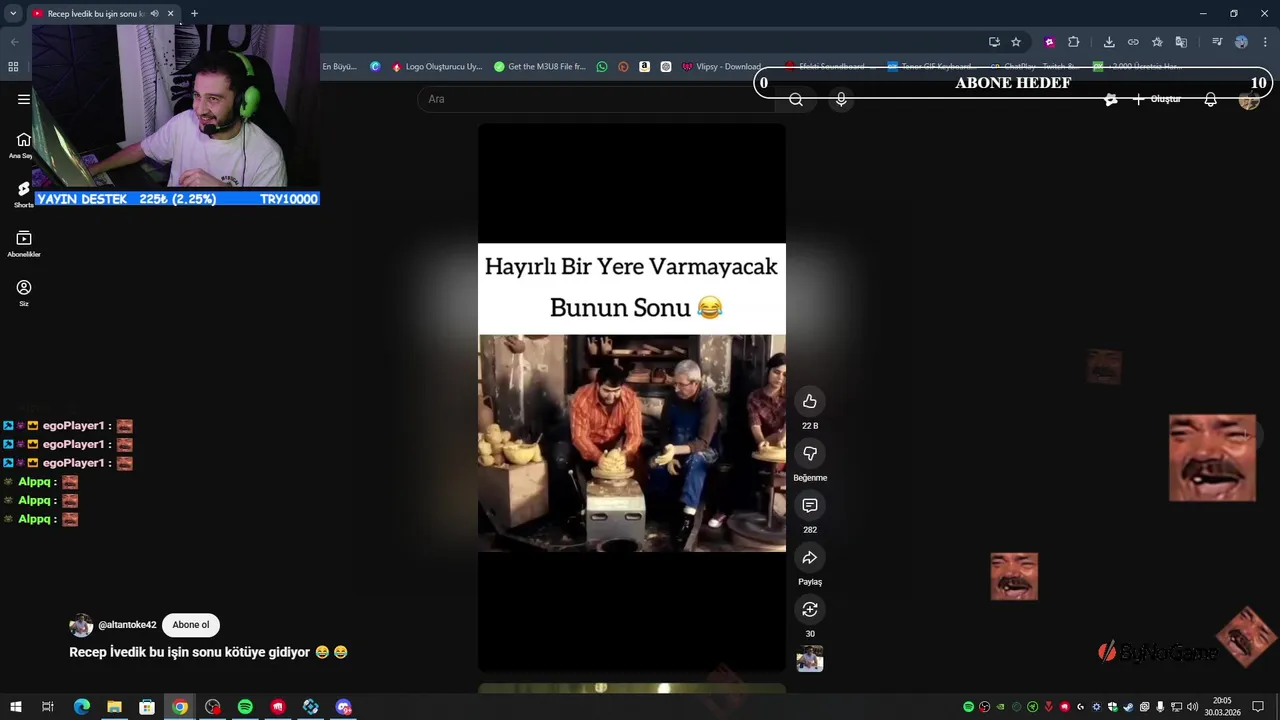Open the Oluştur create menu

pyautogui.click(x=1157, y=99)
